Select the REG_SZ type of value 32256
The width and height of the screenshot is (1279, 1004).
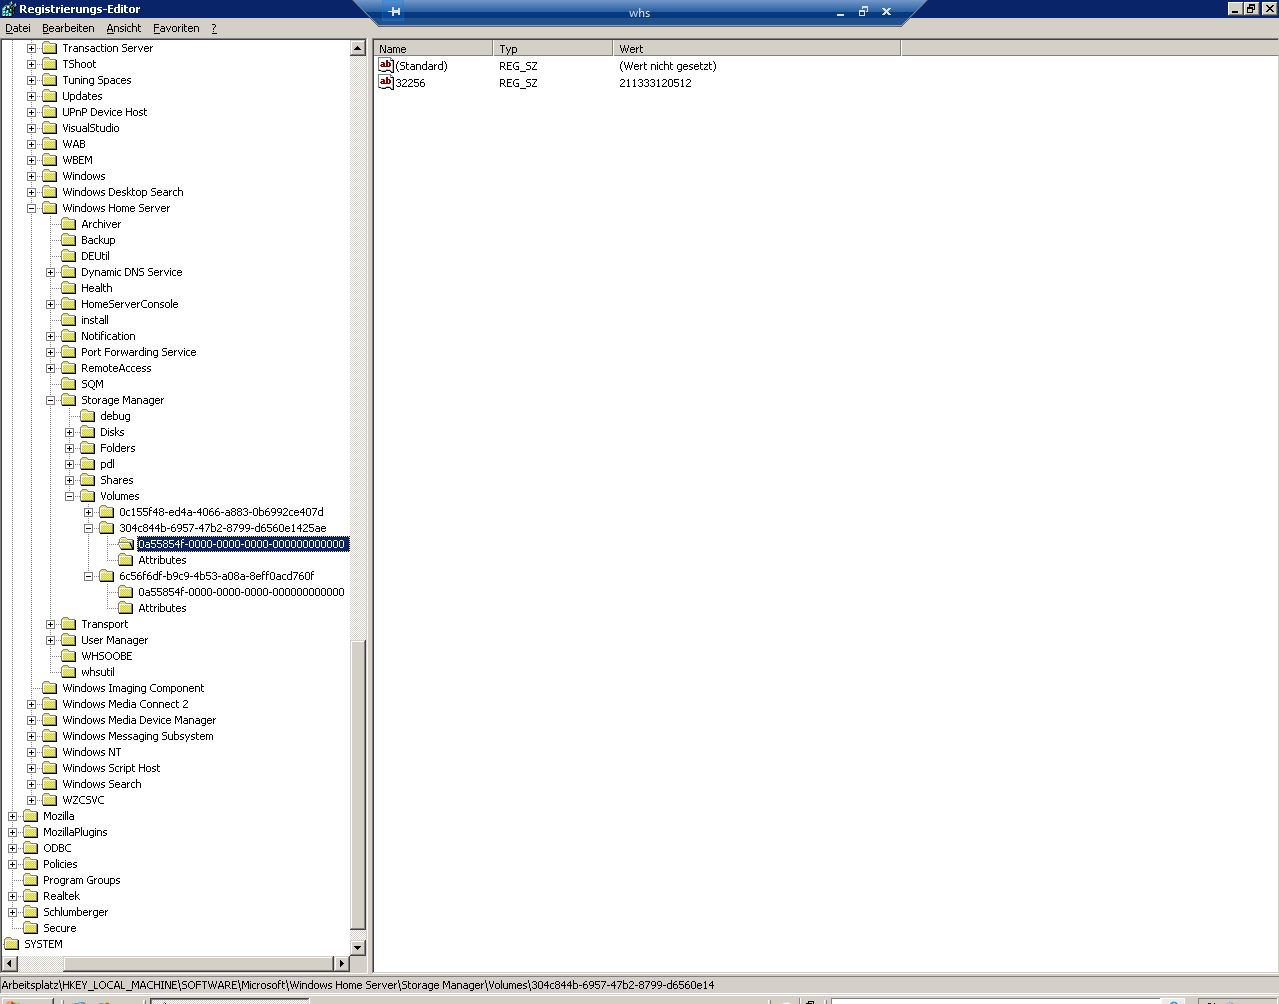click(518, 83)
